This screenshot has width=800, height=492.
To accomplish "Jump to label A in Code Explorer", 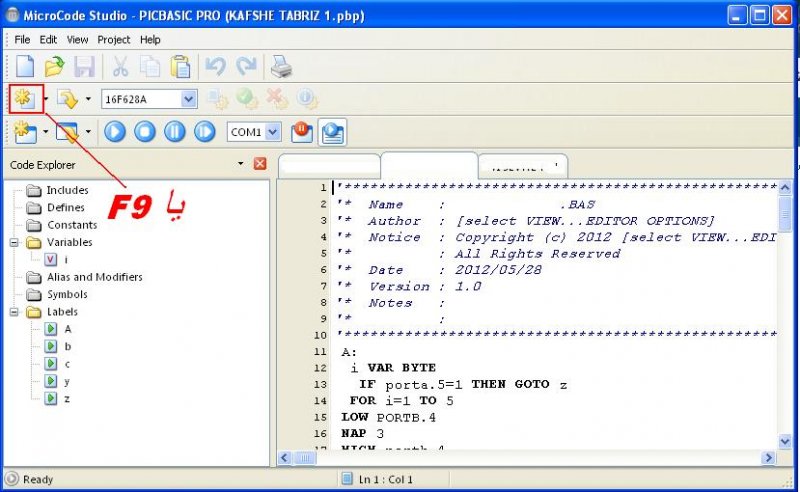I will click(67, 329).
